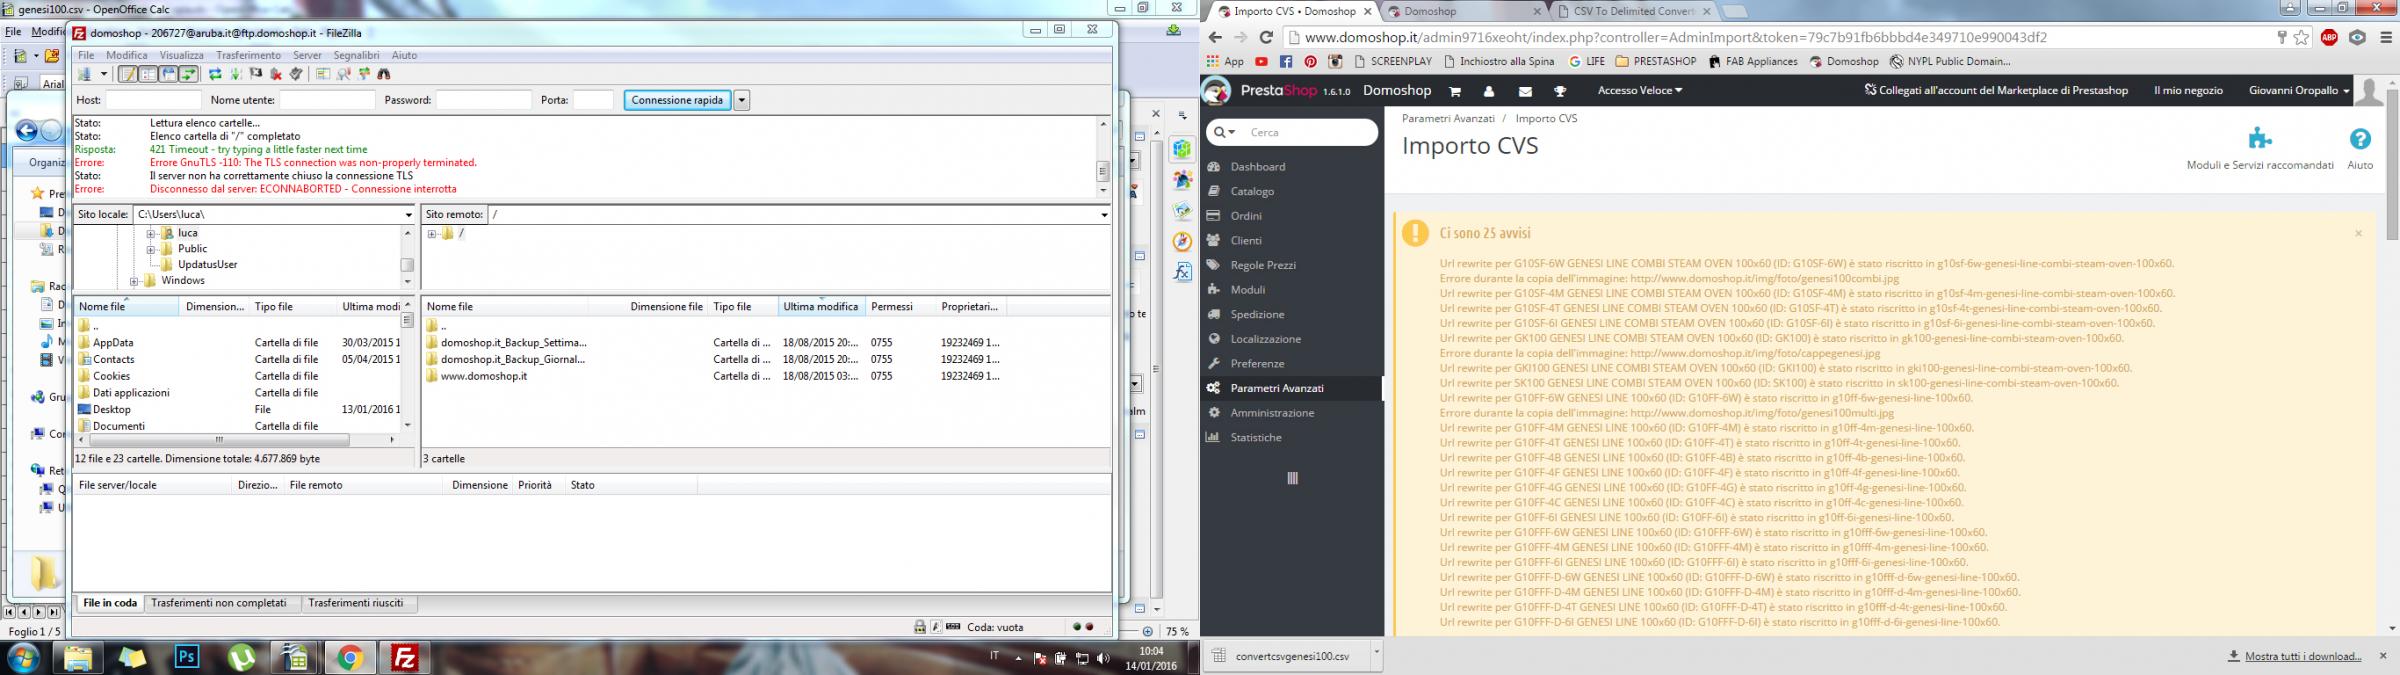Viewport: 2400px width, 675px height.
Task: Click the PrestaShop messages envelope icon
Action: pos(1525,91)
